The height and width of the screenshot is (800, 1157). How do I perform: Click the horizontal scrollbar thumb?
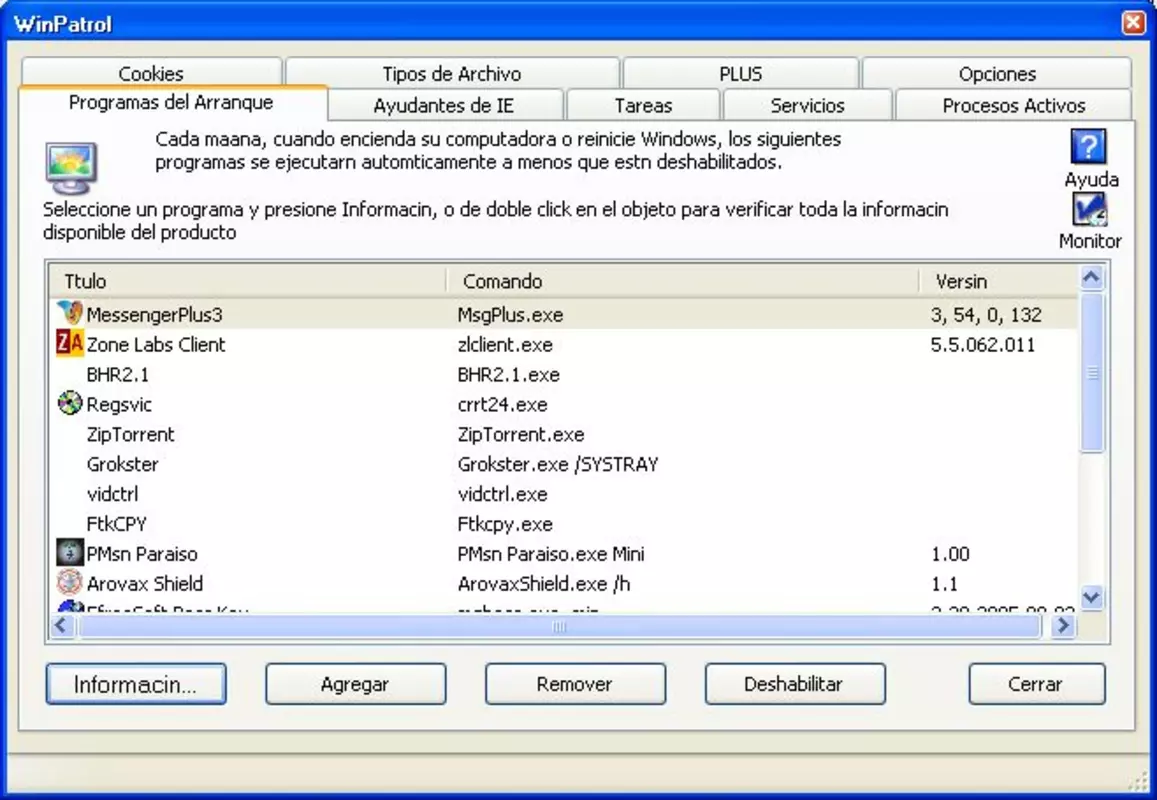click(x=560, y=627)
